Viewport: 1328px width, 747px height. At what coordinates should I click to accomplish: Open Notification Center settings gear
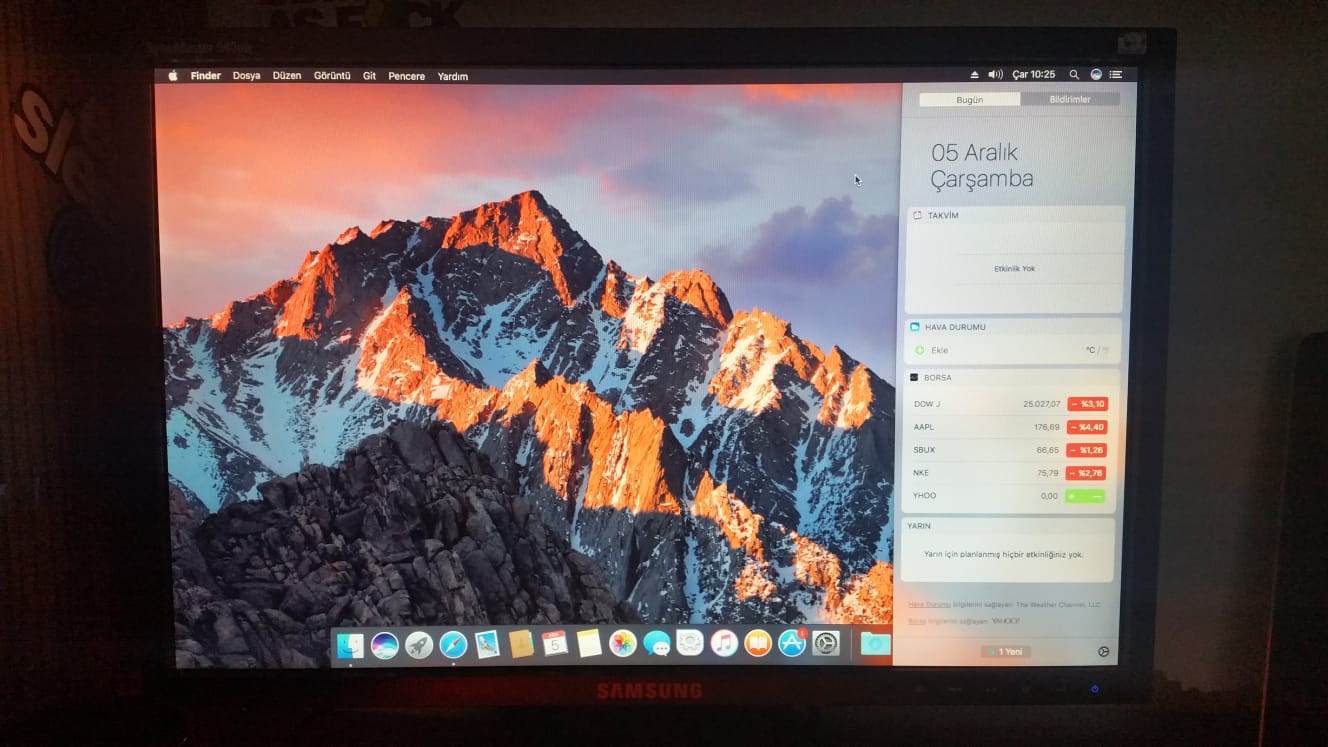(1103, 651)
